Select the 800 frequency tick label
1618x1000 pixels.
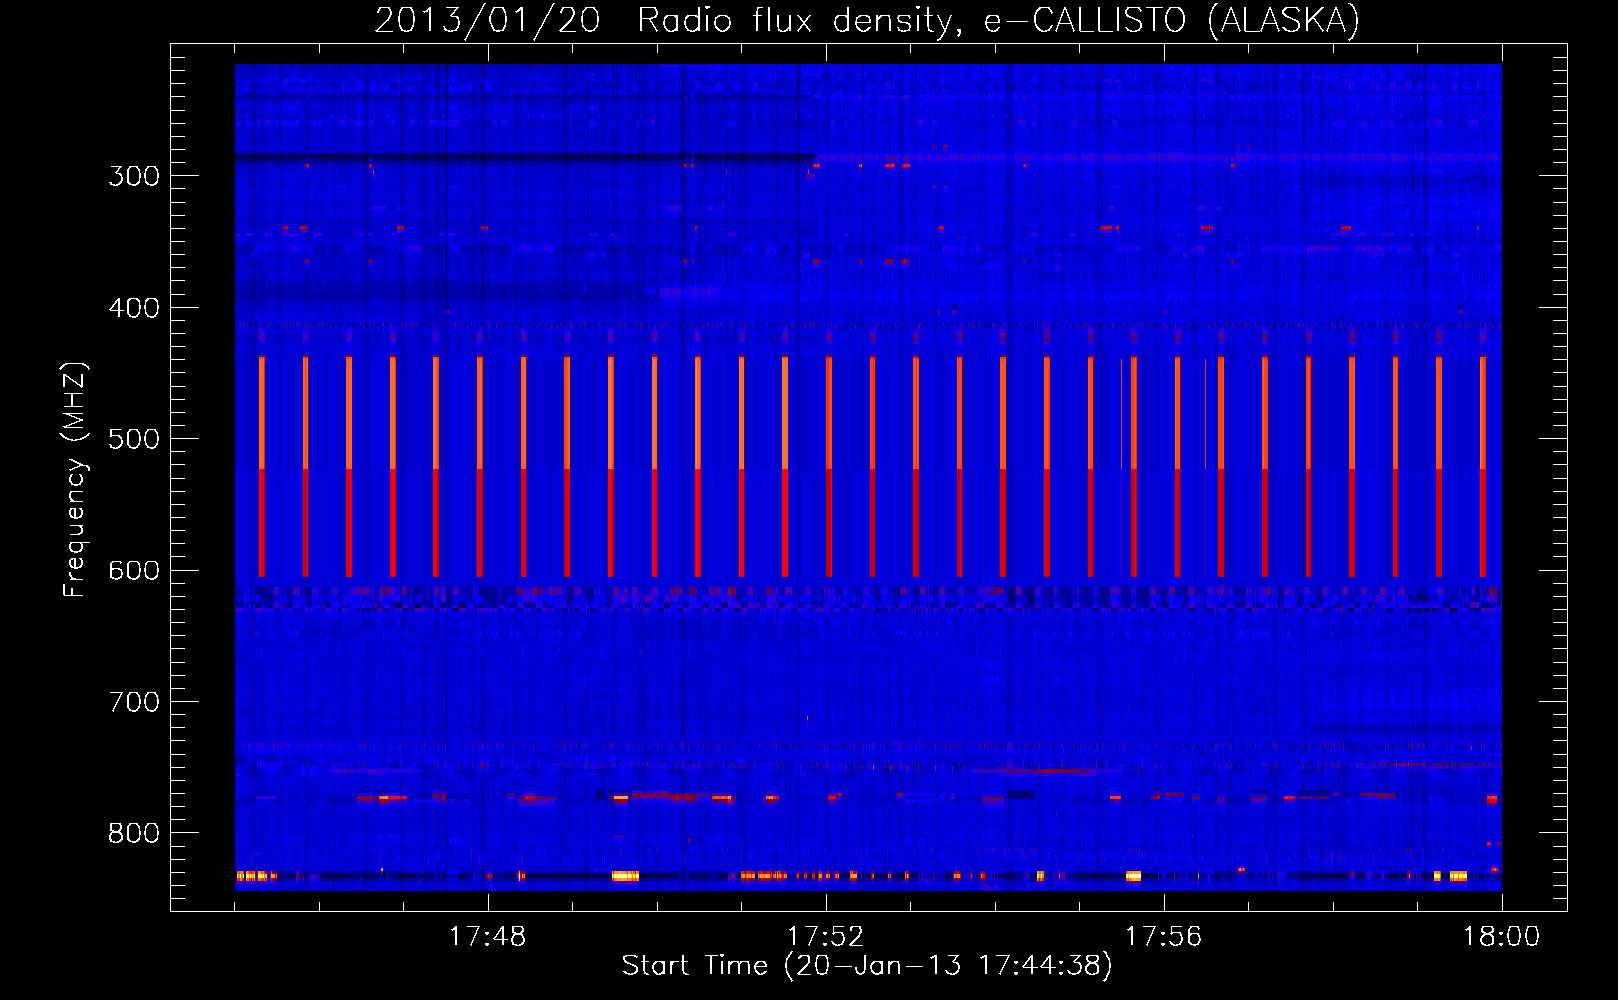134,834
